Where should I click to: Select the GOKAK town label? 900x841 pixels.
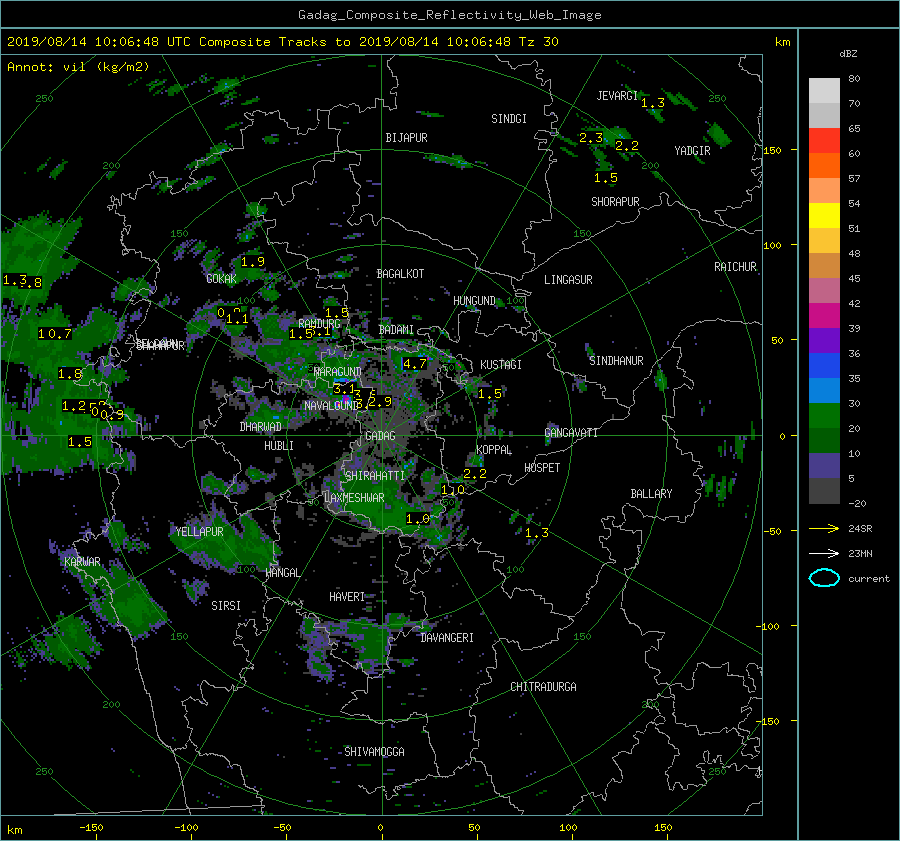pos(221,278)
